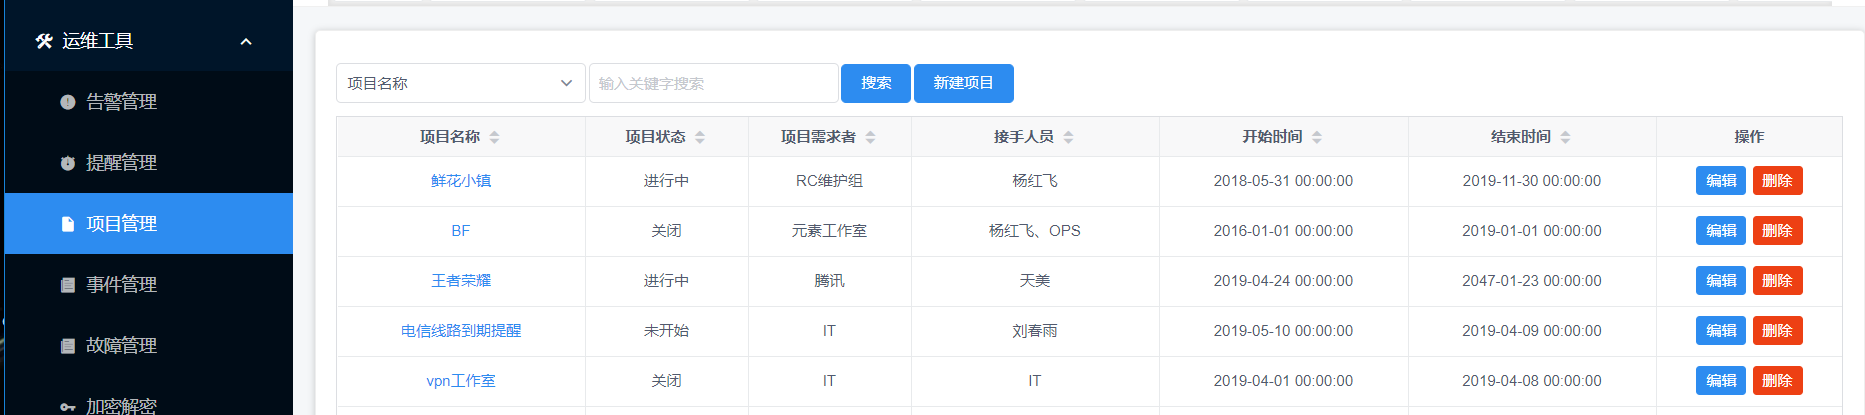Sort by 开始时间 column arrows

[1317, 137]
